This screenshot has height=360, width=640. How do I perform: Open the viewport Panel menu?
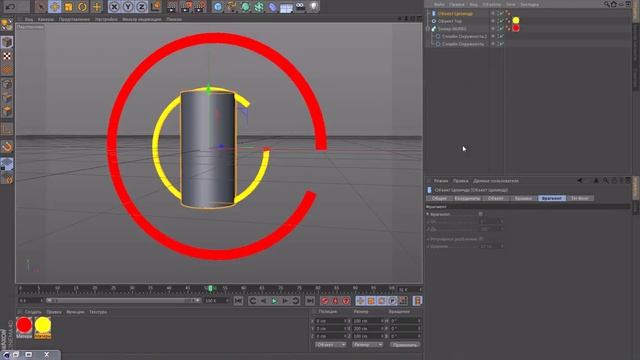174,19
